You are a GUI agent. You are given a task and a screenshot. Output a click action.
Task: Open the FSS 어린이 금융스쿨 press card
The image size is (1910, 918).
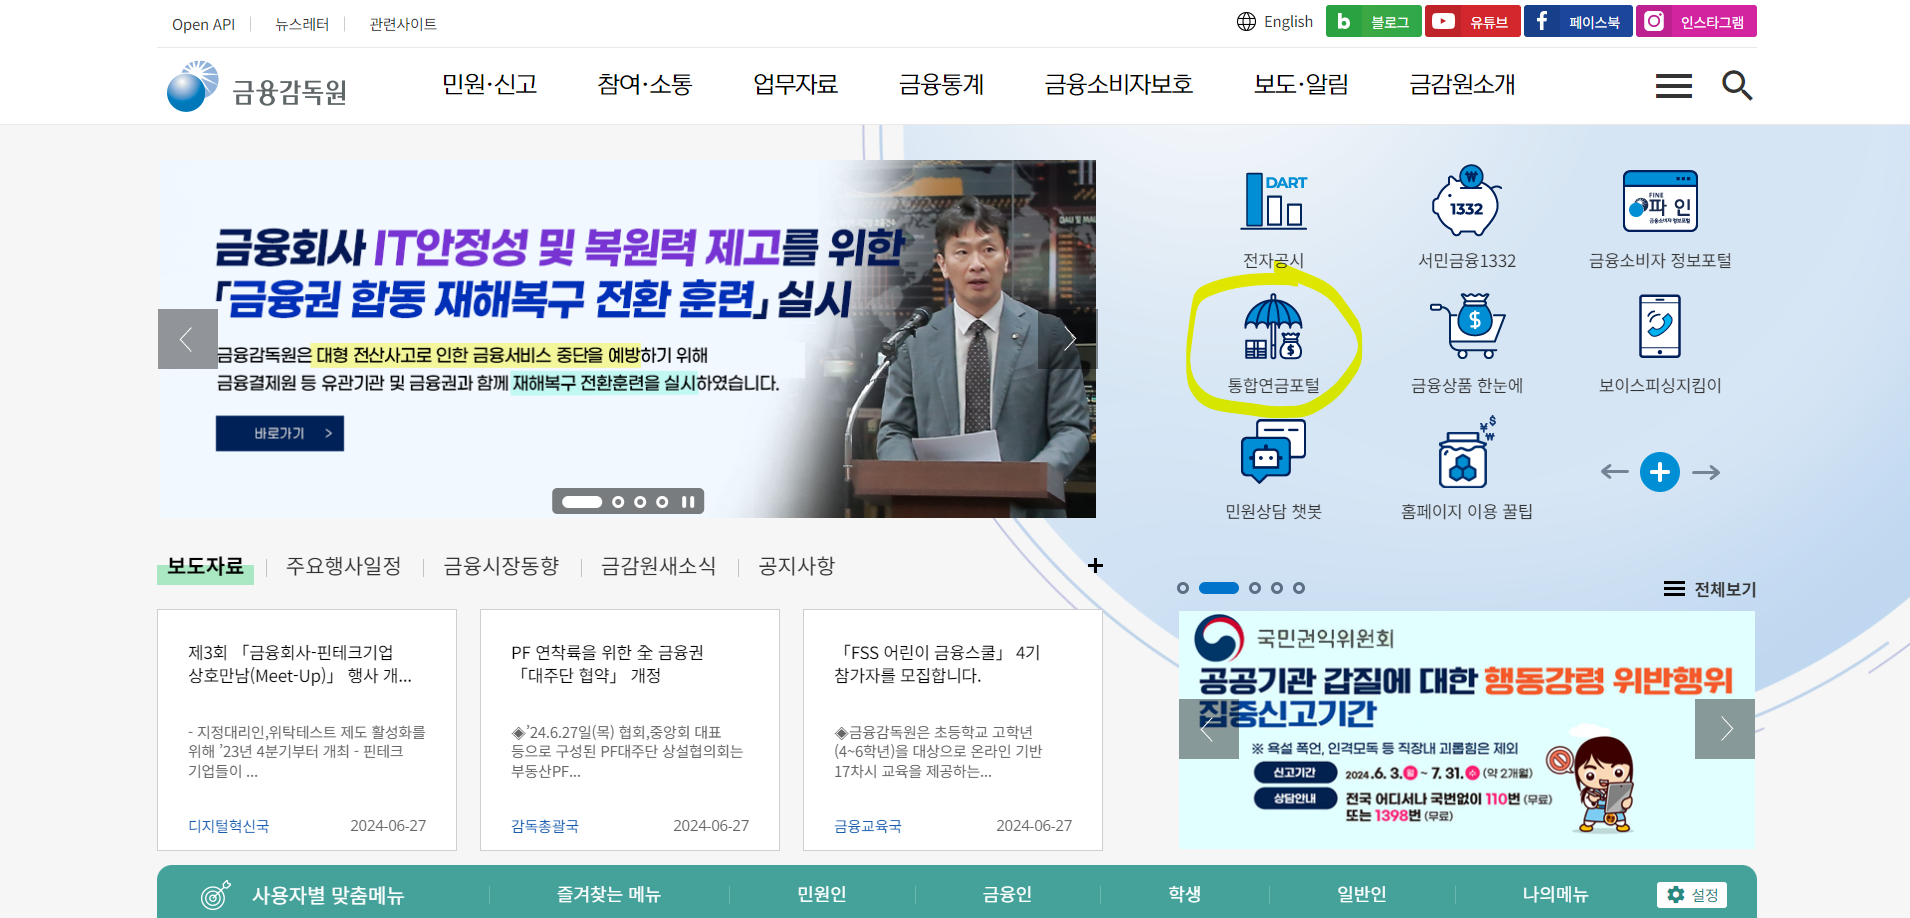[953, 730]
